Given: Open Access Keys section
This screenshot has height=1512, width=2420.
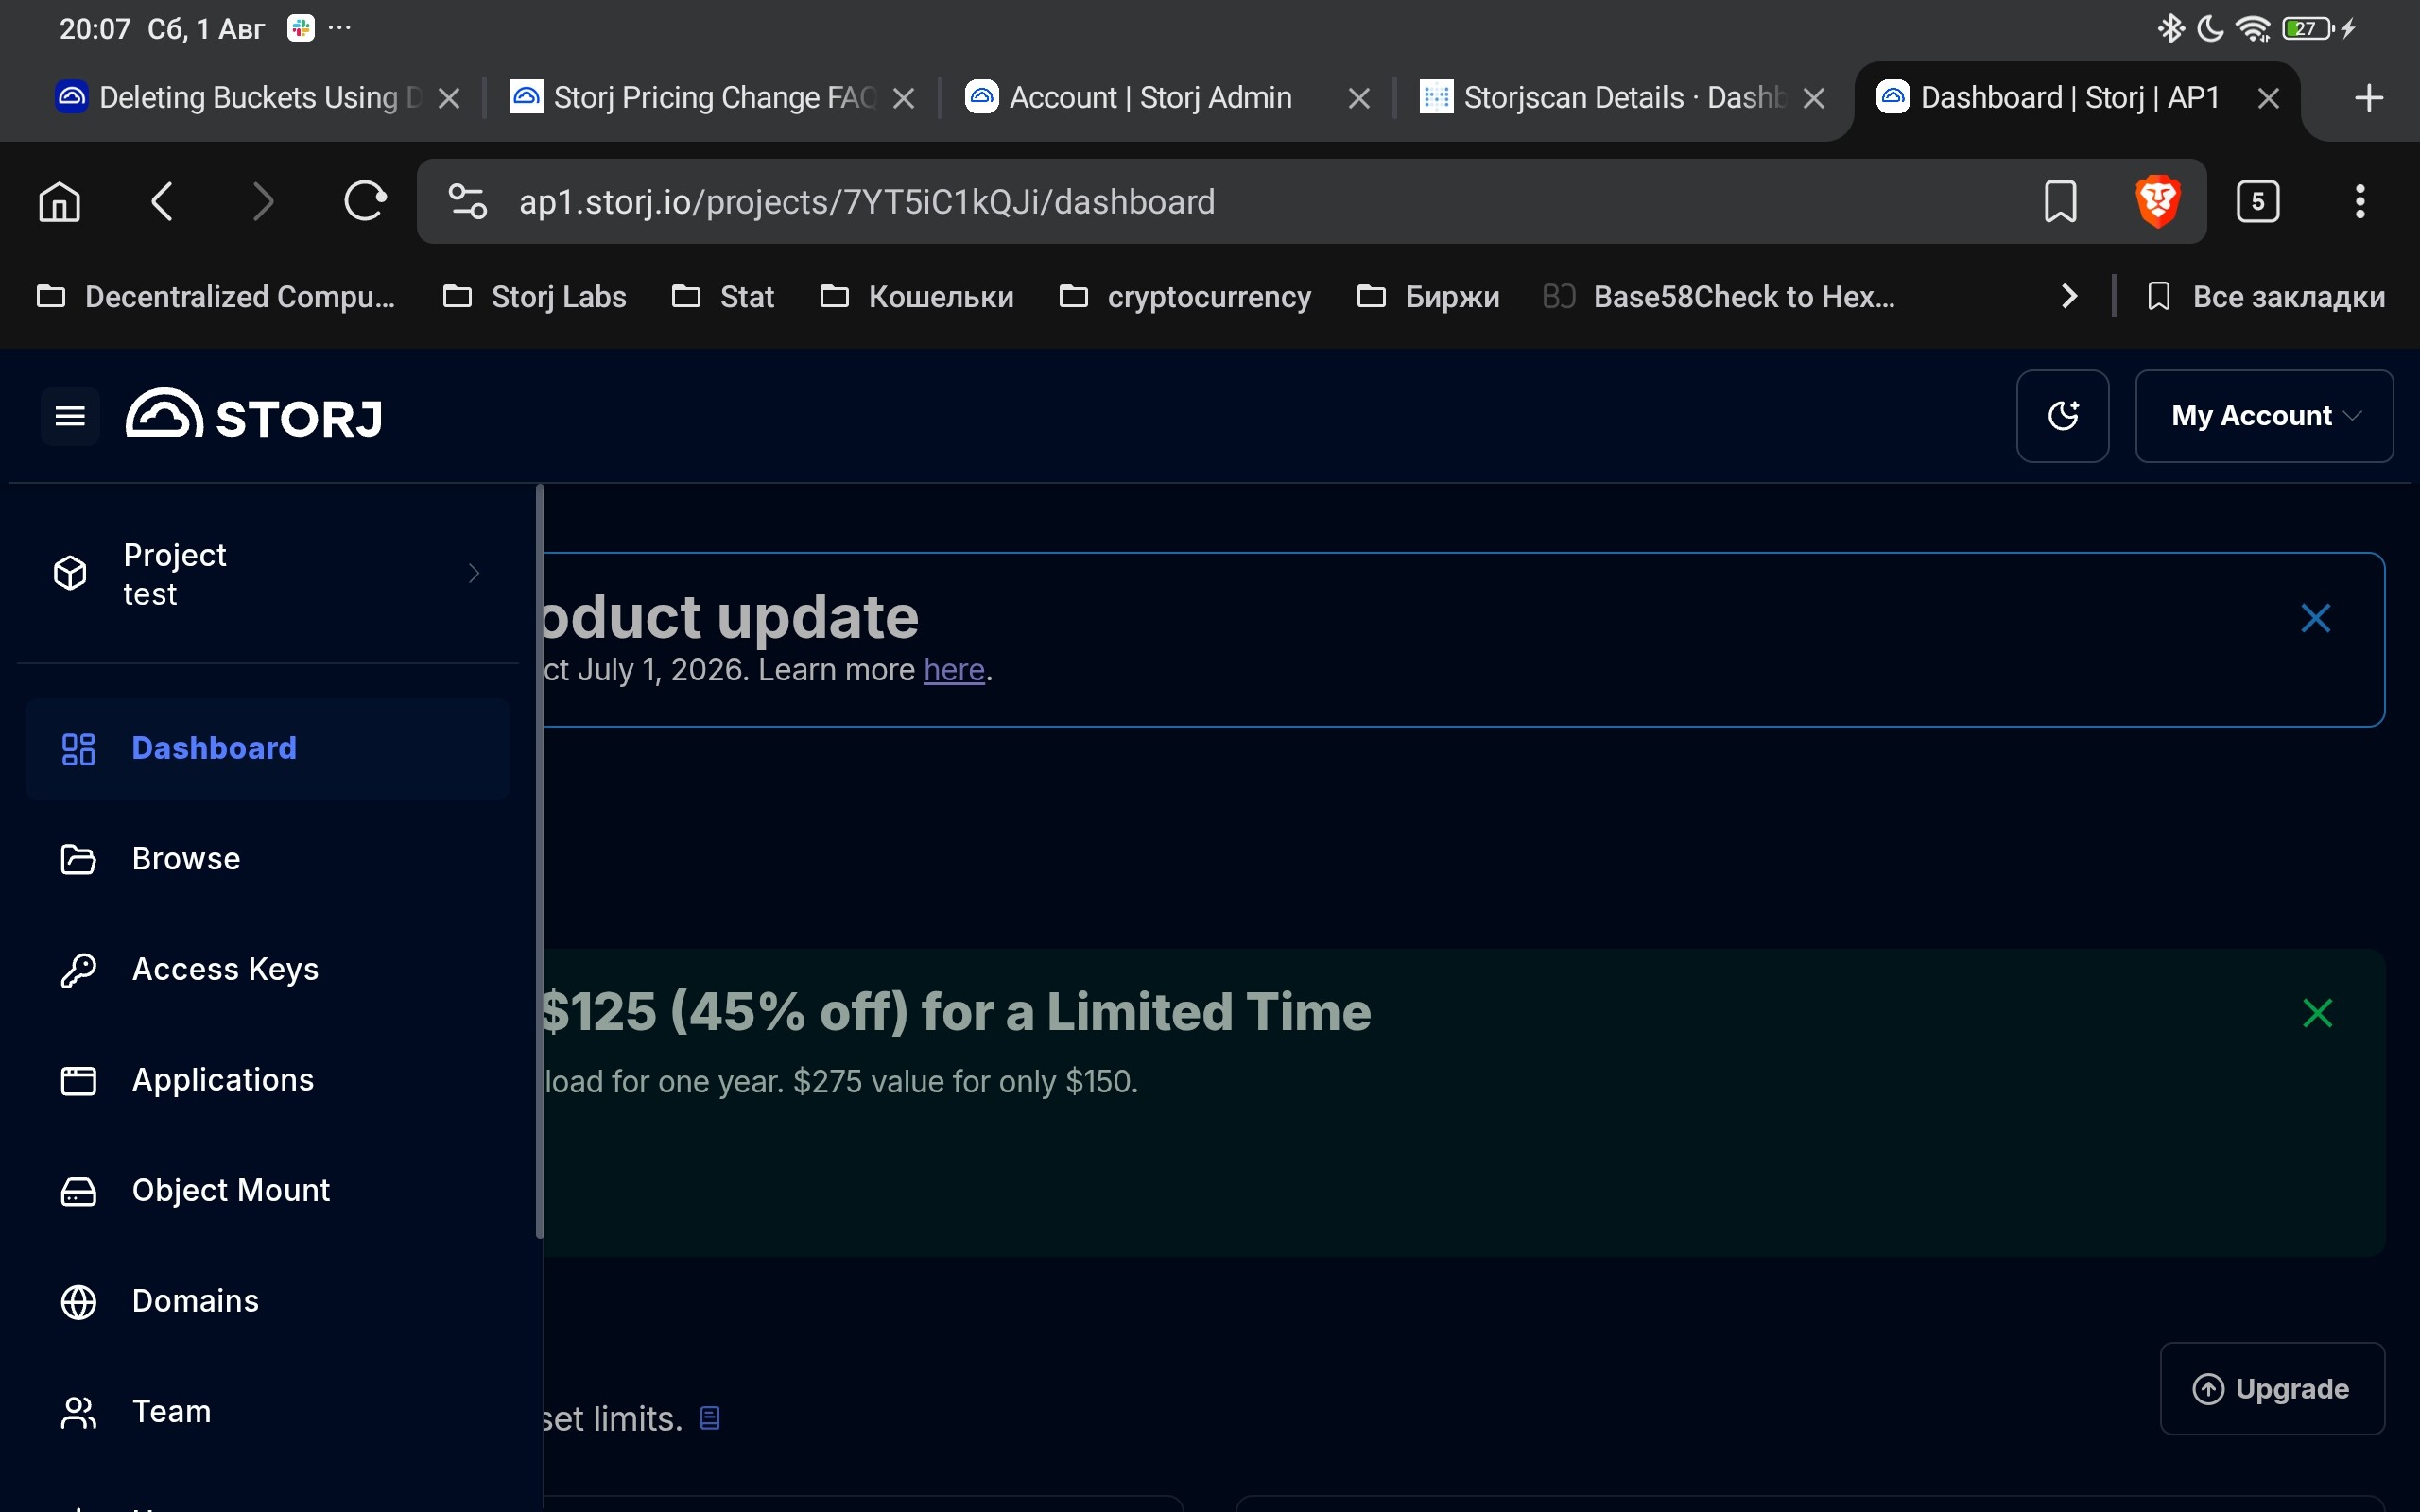Looking at the screenshot, I should coord(268,970).
